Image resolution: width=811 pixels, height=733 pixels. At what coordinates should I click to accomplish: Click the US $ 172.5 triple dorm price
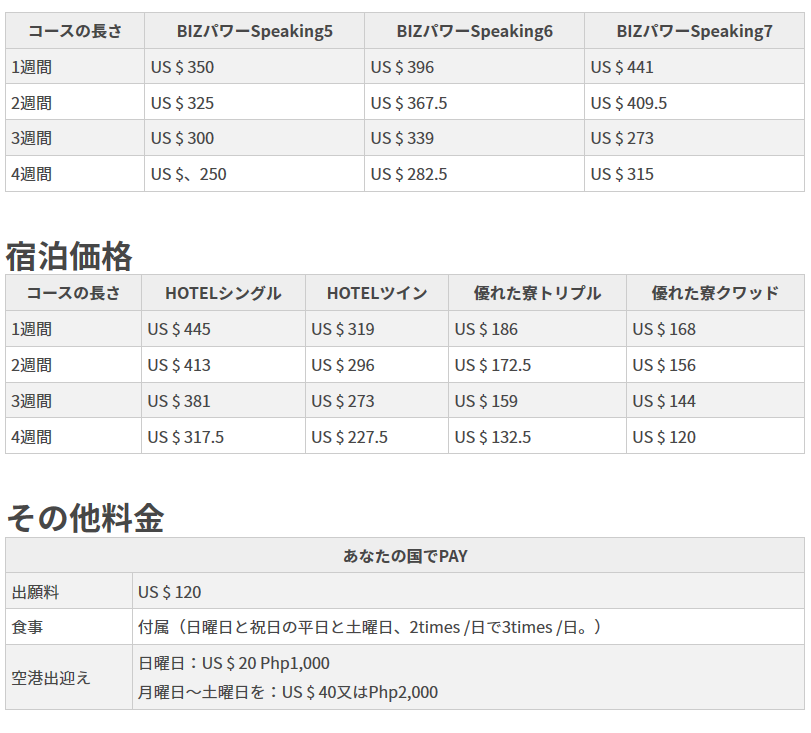point(493,365)
